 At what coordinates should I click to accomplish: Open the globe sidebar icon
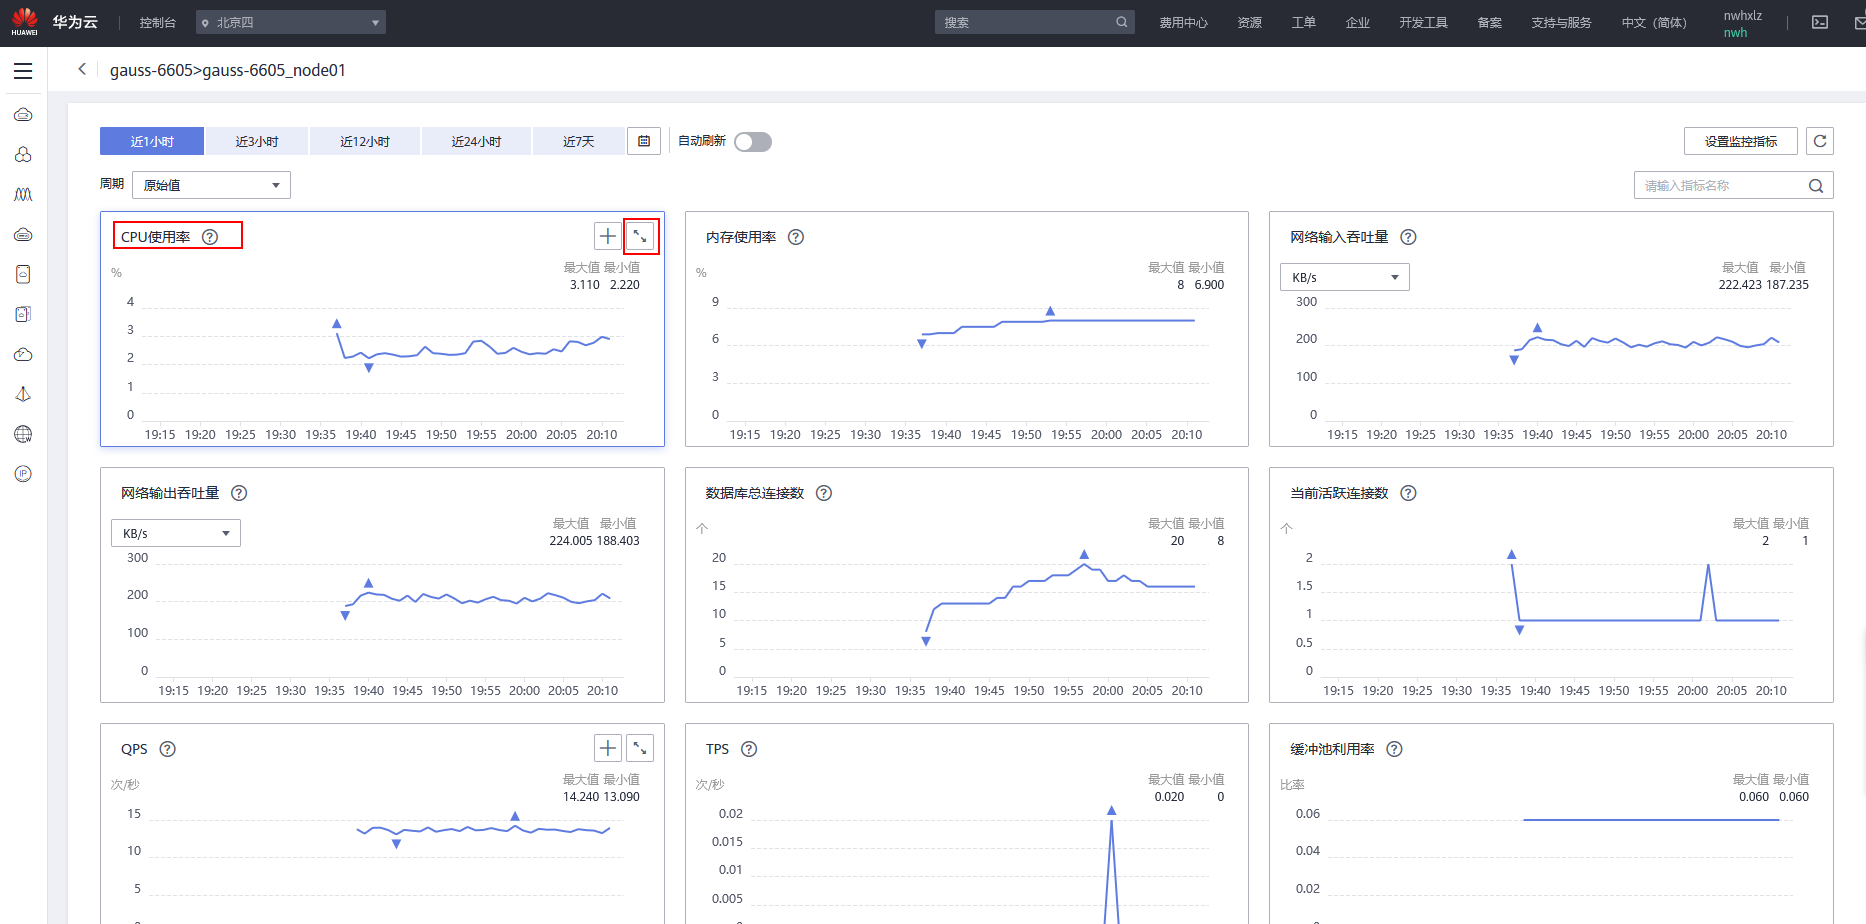click(x=23, y=434)
